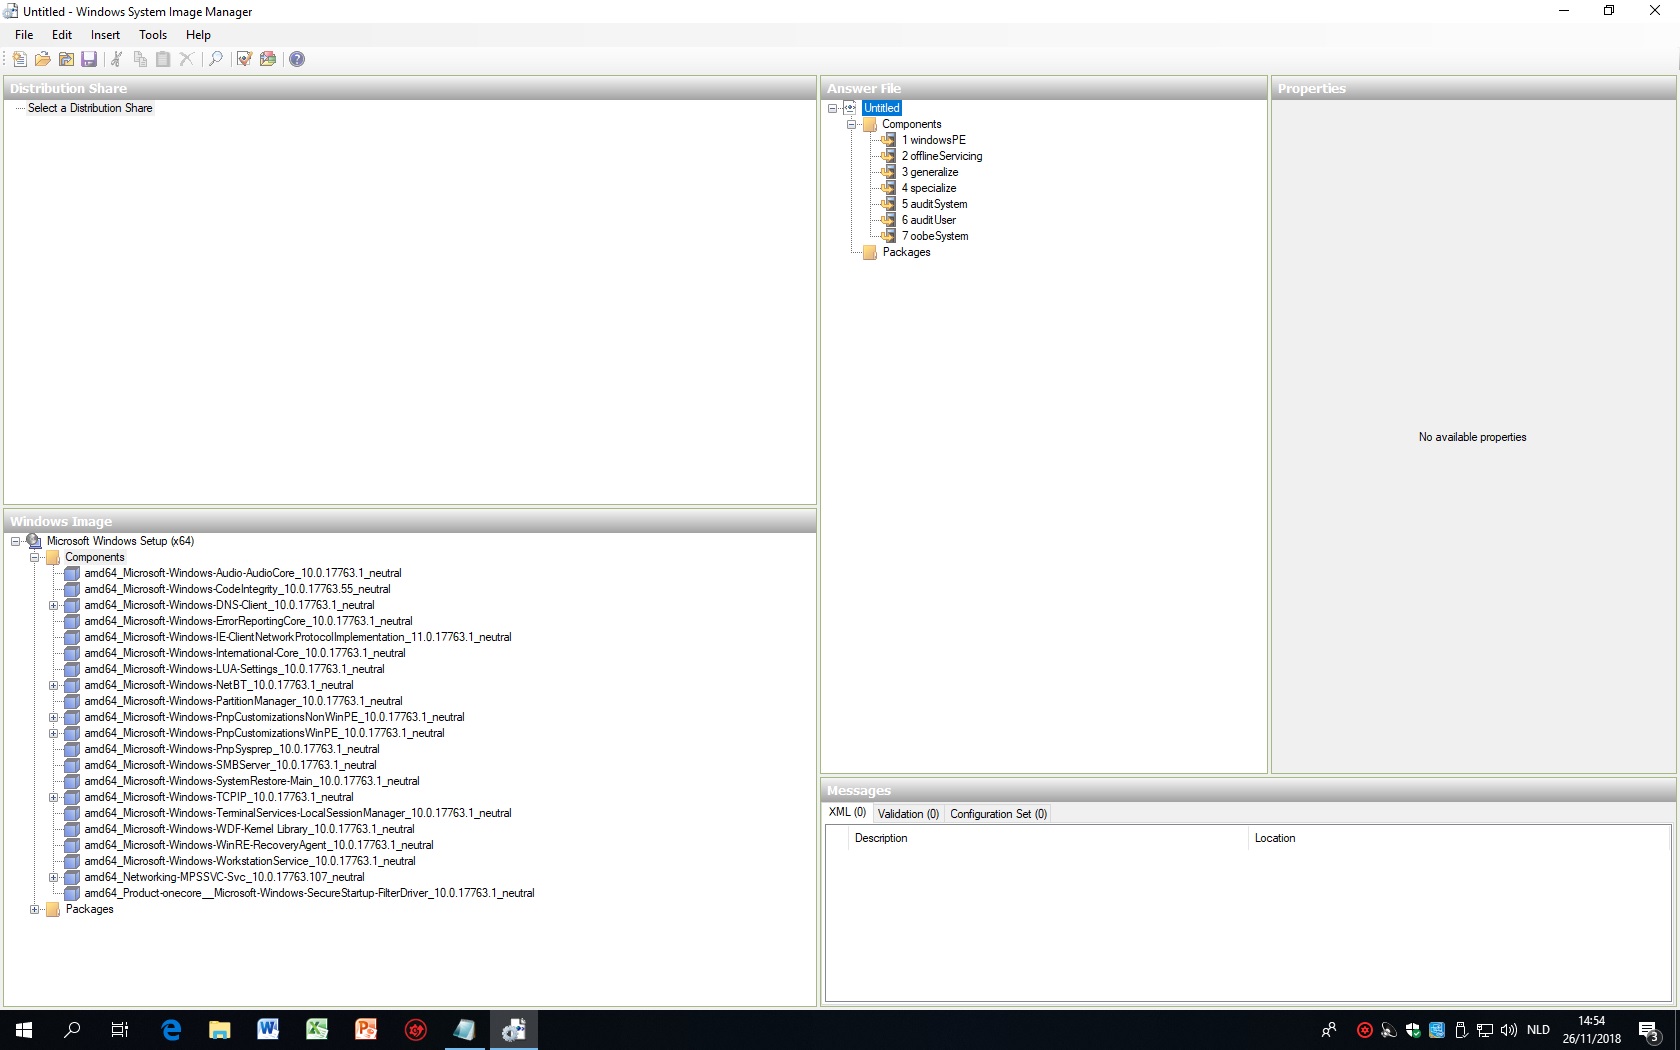Collapse the Untitled answer file node
The width and height of the screenshot is (1680, 1050).
coord(832,108)
